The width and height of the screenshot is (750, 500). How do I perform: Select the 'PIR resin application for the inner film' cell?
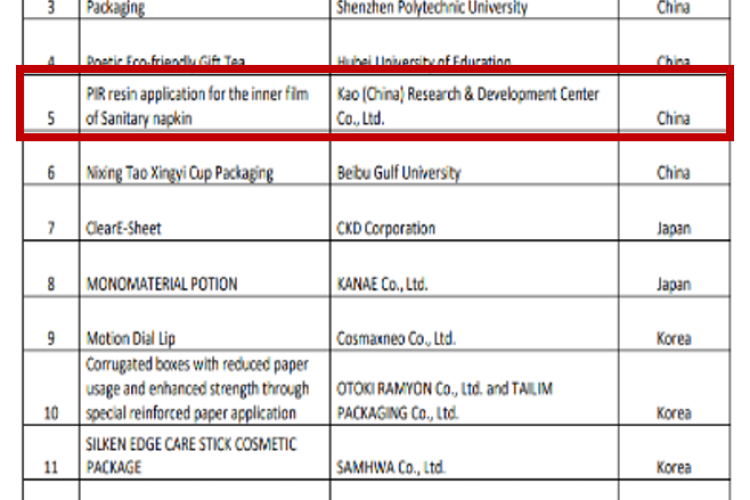[x=205, y=102]
